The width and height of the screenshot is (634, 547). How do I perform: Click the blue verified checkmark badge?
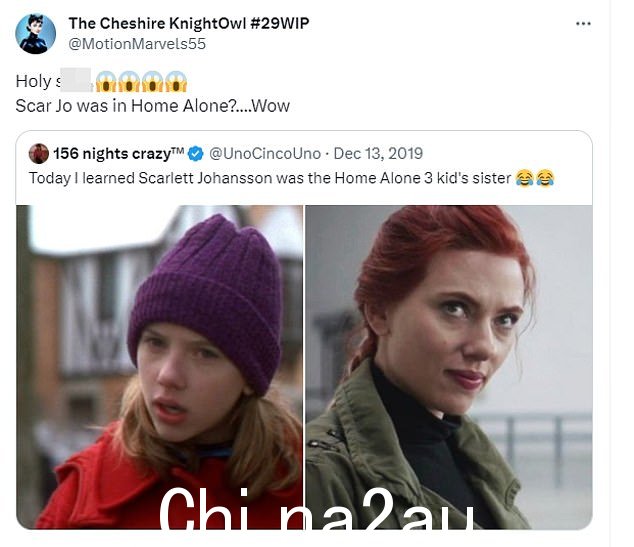pos(196,154)
